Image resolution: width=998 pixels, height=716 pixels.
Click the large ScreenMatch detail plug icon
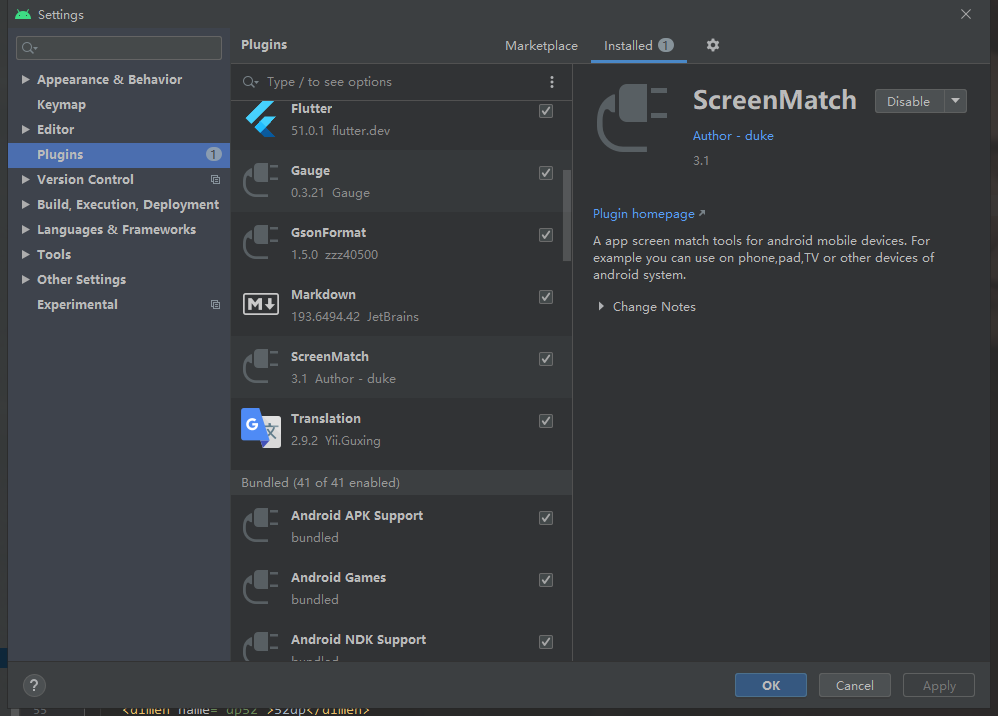click(x=632, y=118)
